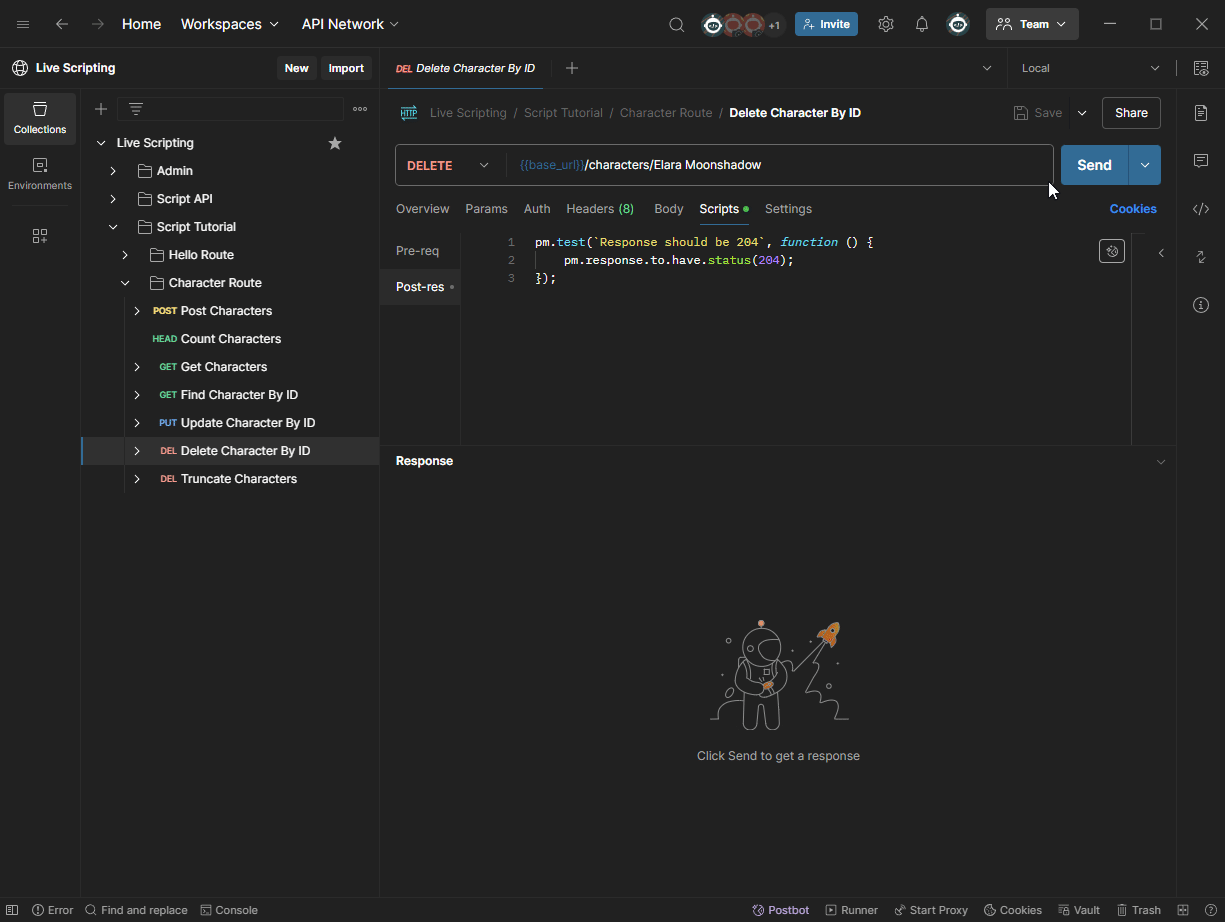Image resolution: width=1225 pixels, height=922 pixels.
Task: Open the Team dropdown
Action: [1032, 24]
